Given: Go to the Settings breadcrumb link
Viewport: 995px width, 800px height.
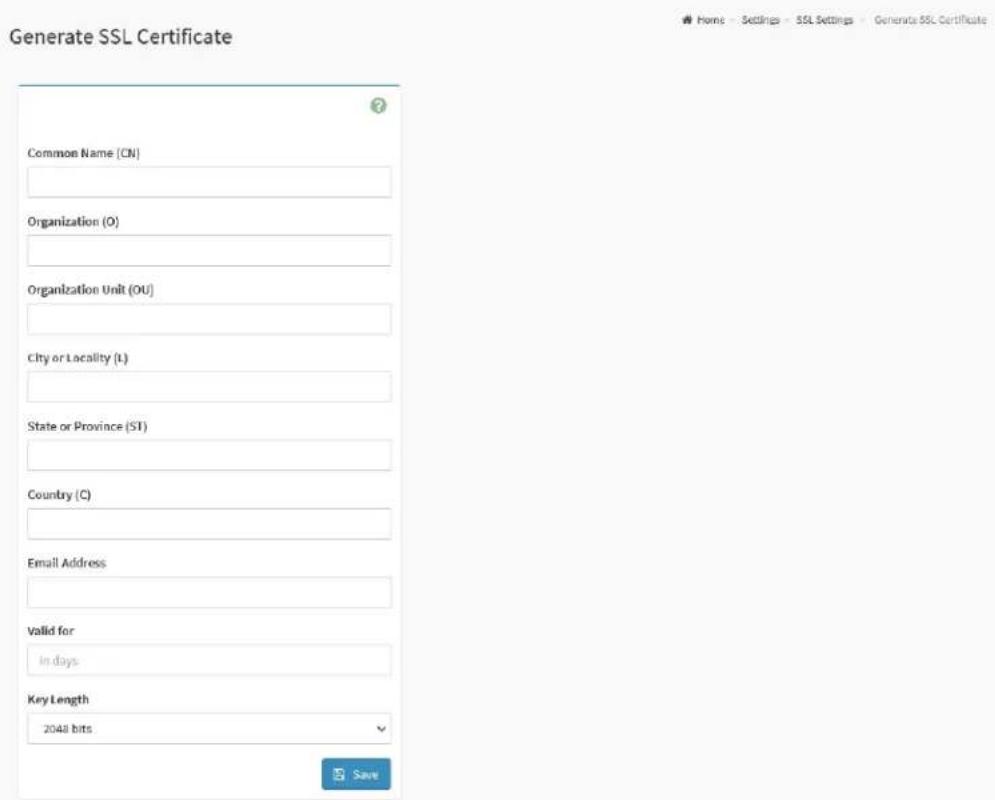Looking at the screenshot, I should pyautogui.click(x=760, y=20).
